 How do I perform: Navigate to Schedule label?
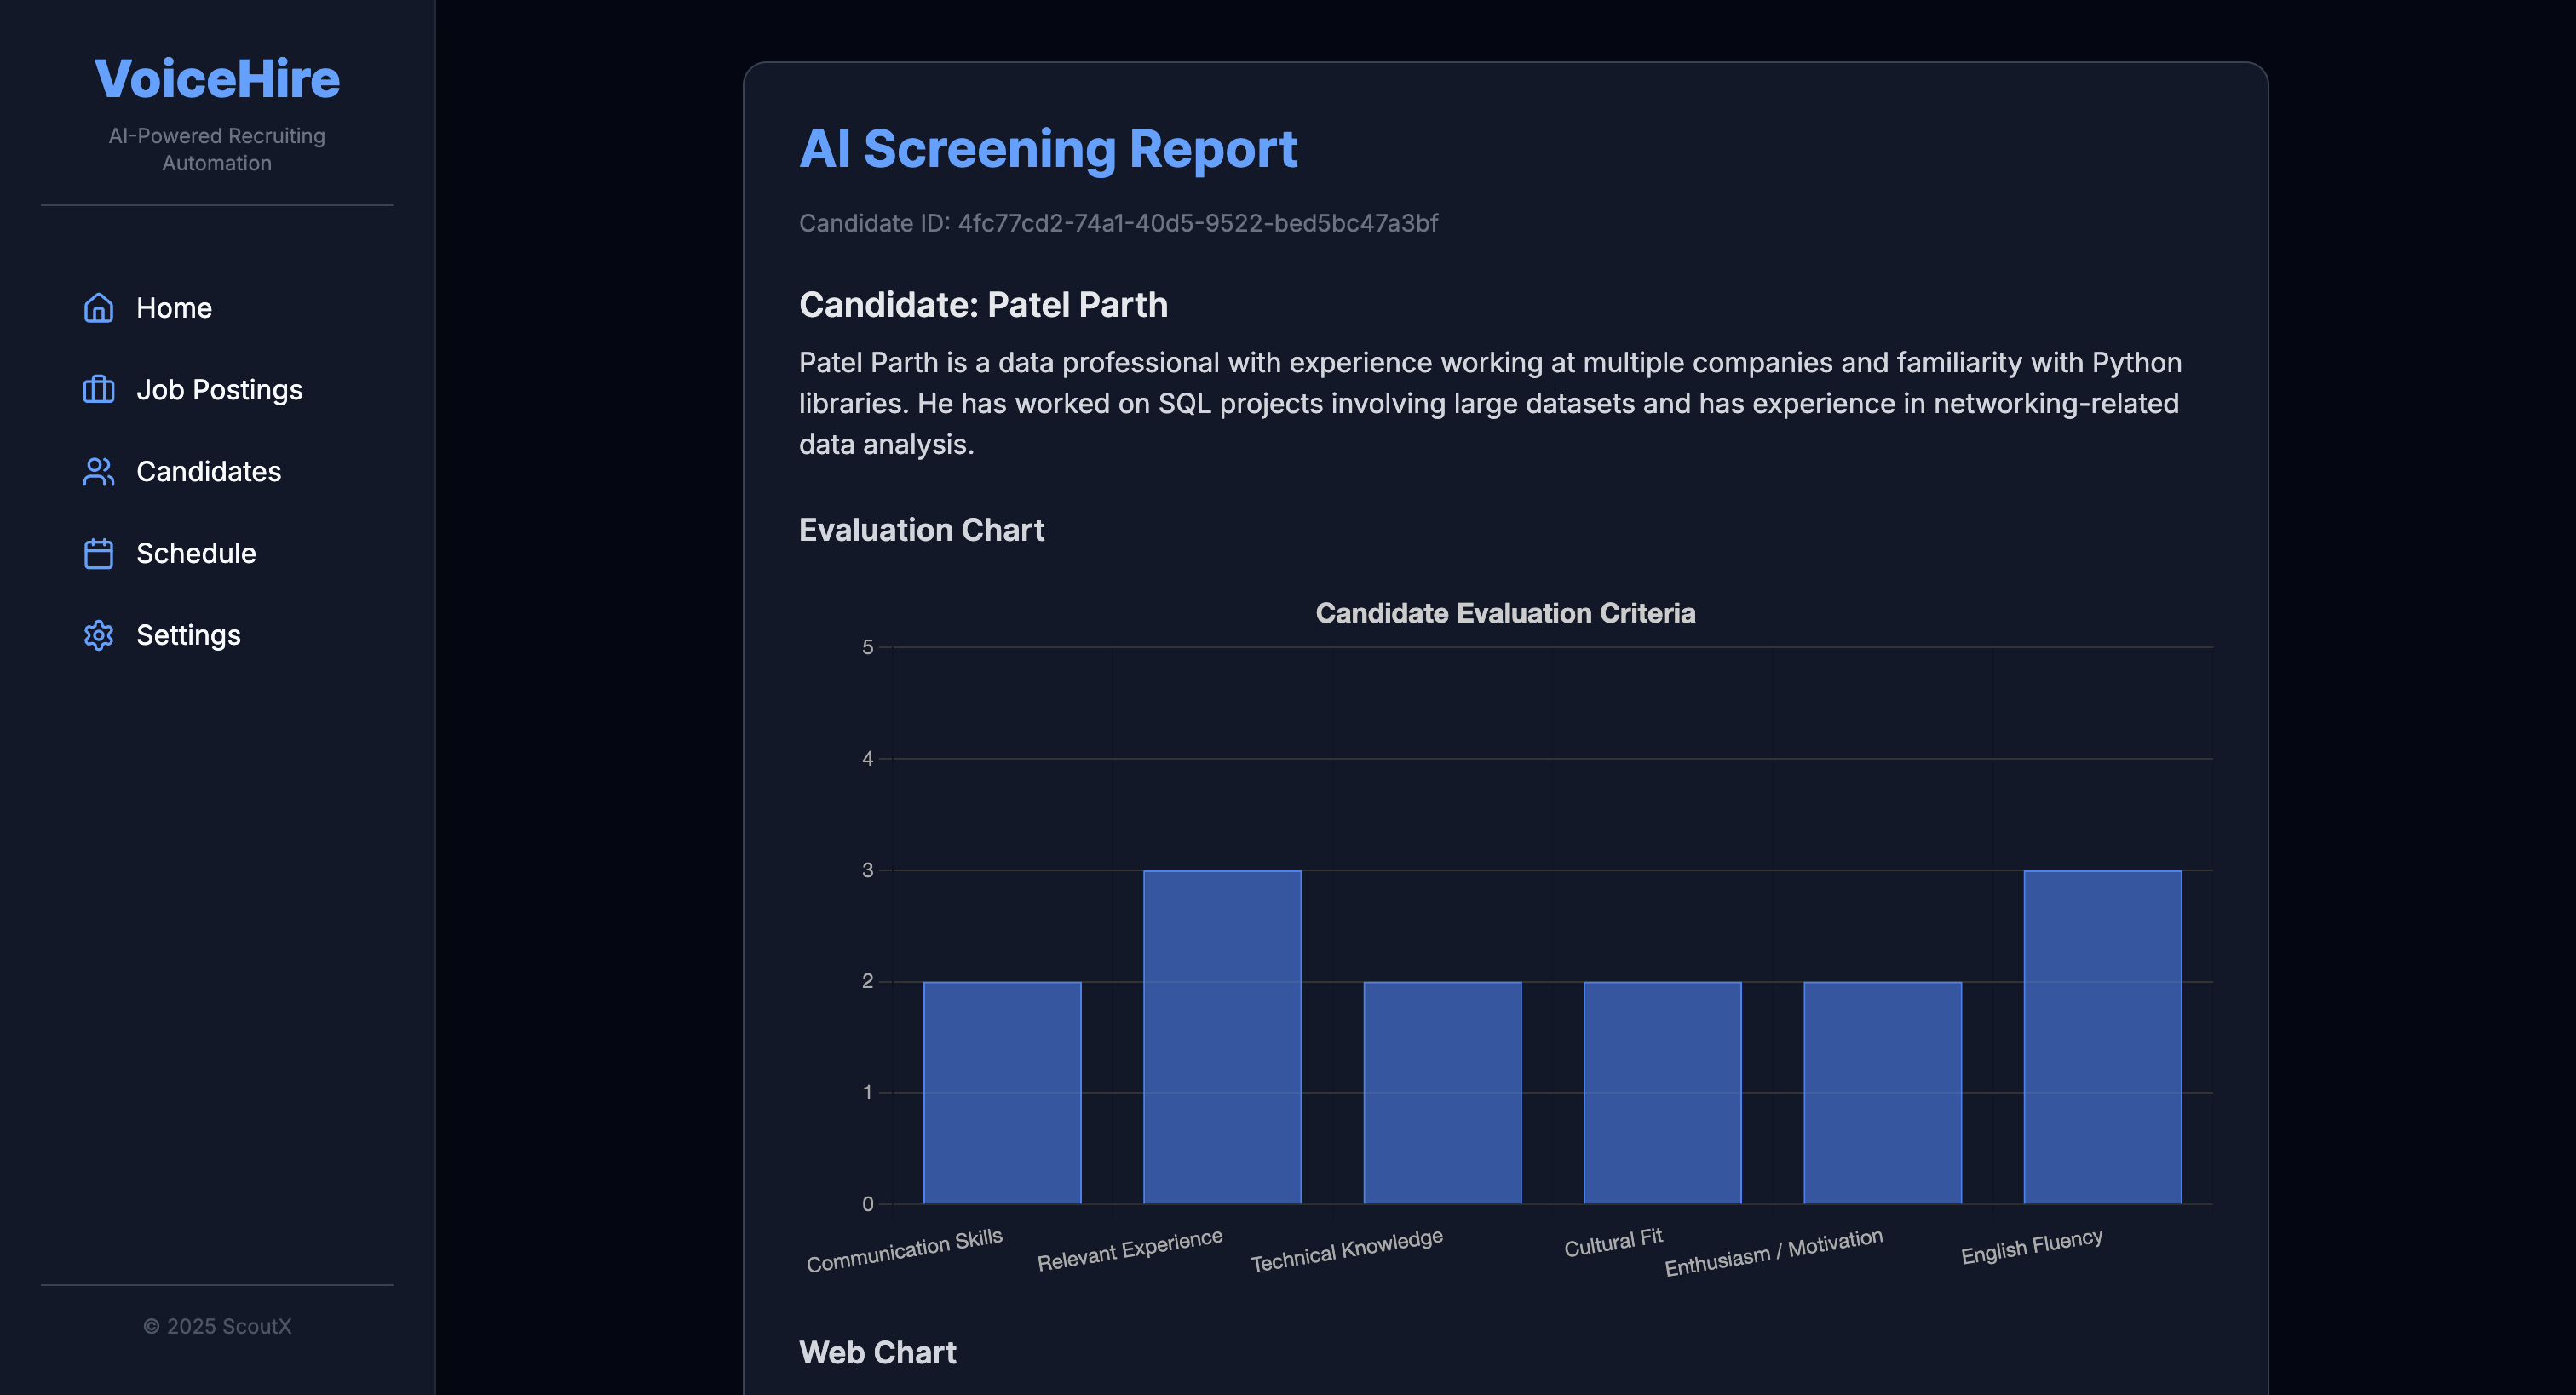coord(196,554)
